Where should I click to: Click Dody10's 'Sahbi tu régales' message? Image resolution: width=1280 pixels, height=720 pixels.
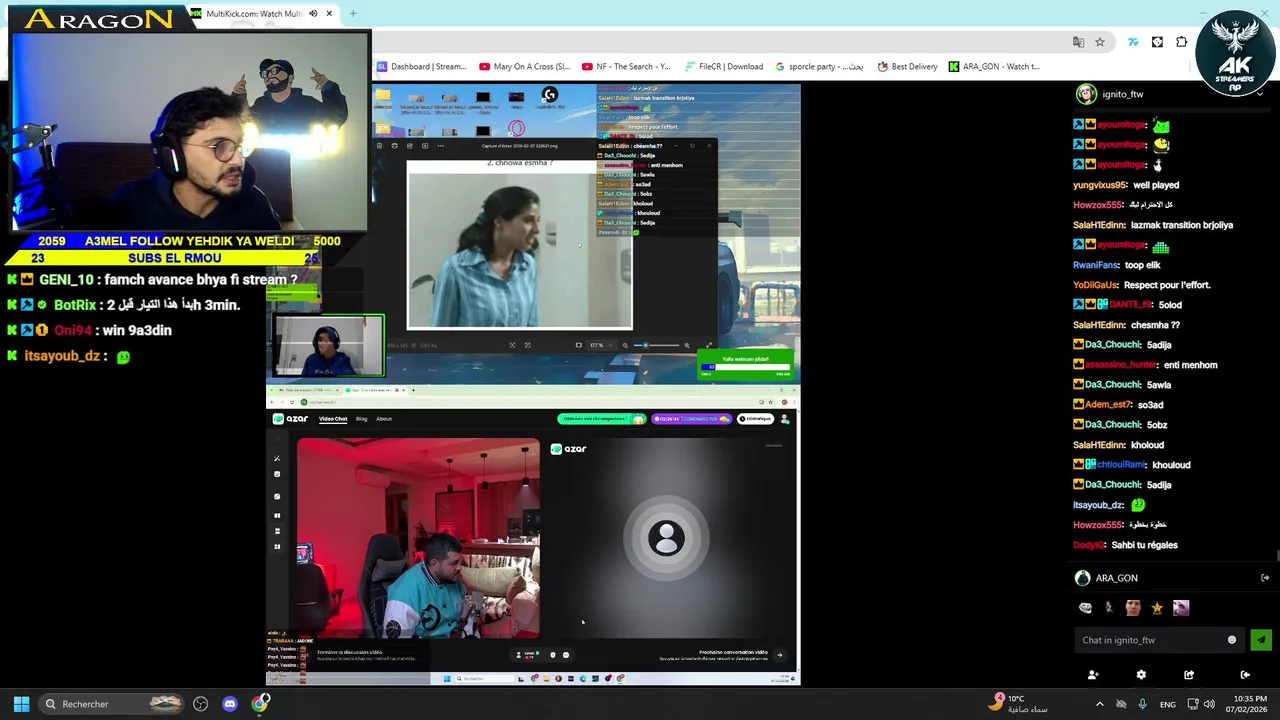pos(1144,545)
